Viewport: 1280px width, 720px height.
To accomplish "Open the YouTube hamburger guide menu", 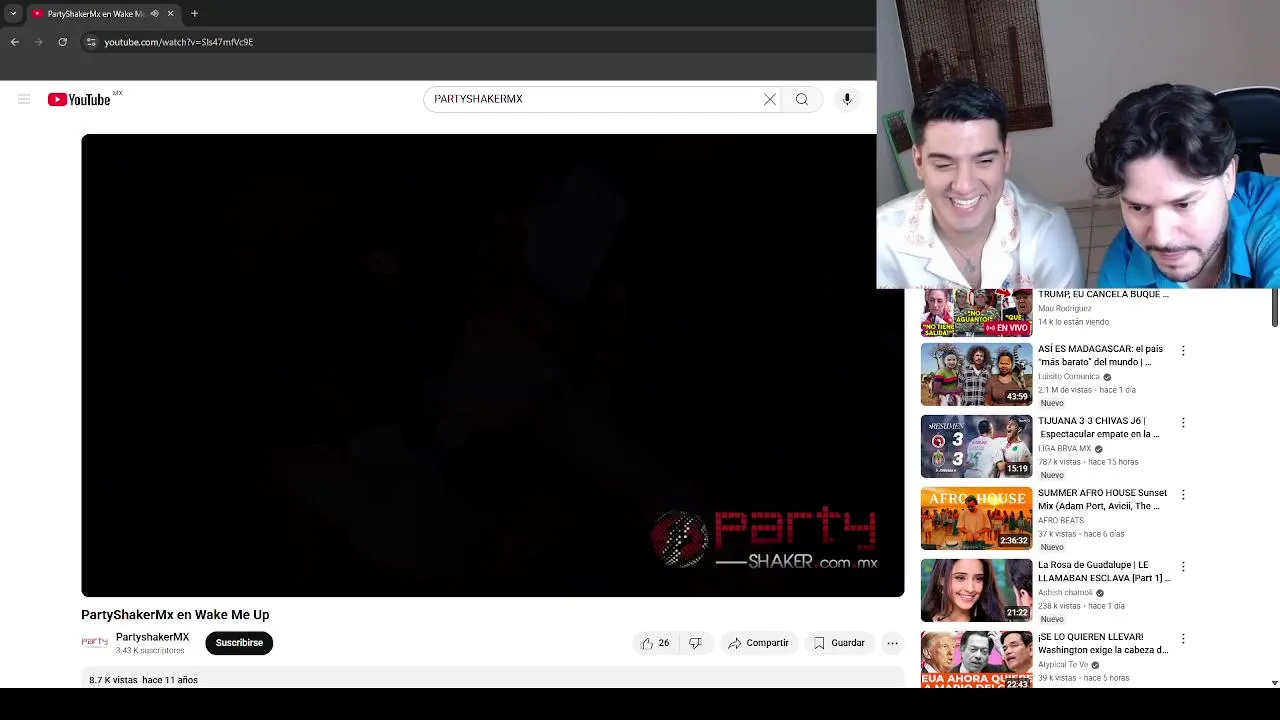I will click(24, 99).
